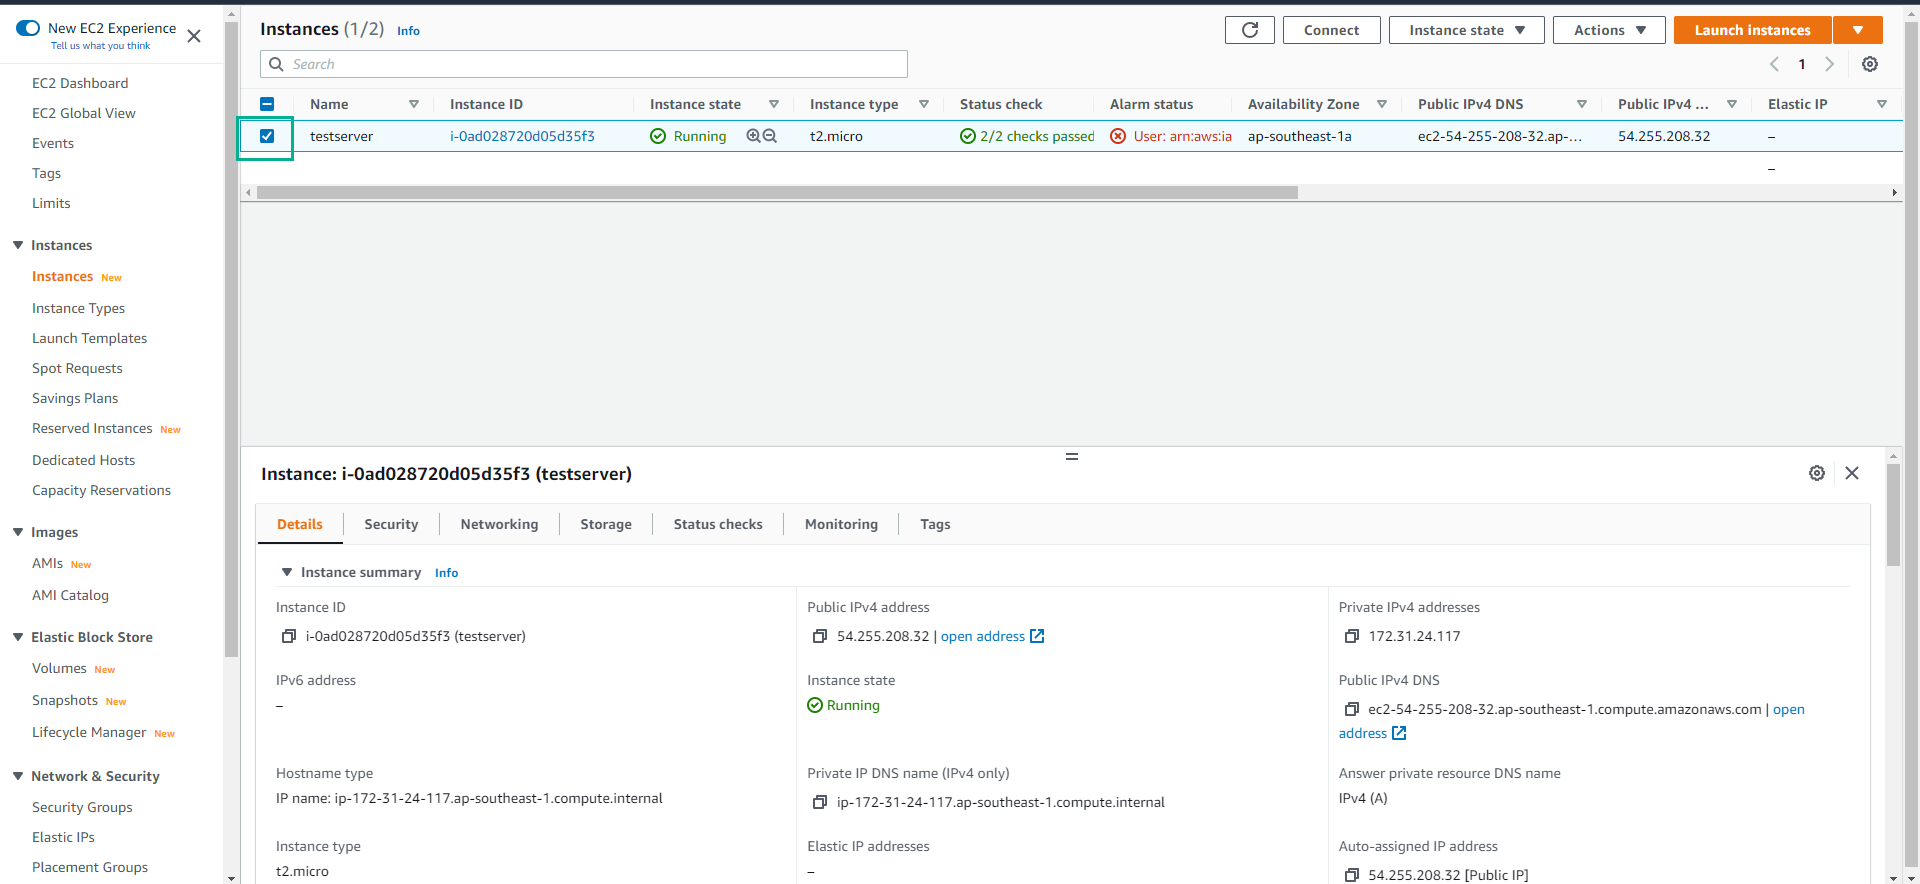Click the 'open address' link for public IP
Image resolution: width=1920 pixels, height=884 pixels.
pyautogui.click(x=983, y=636)
